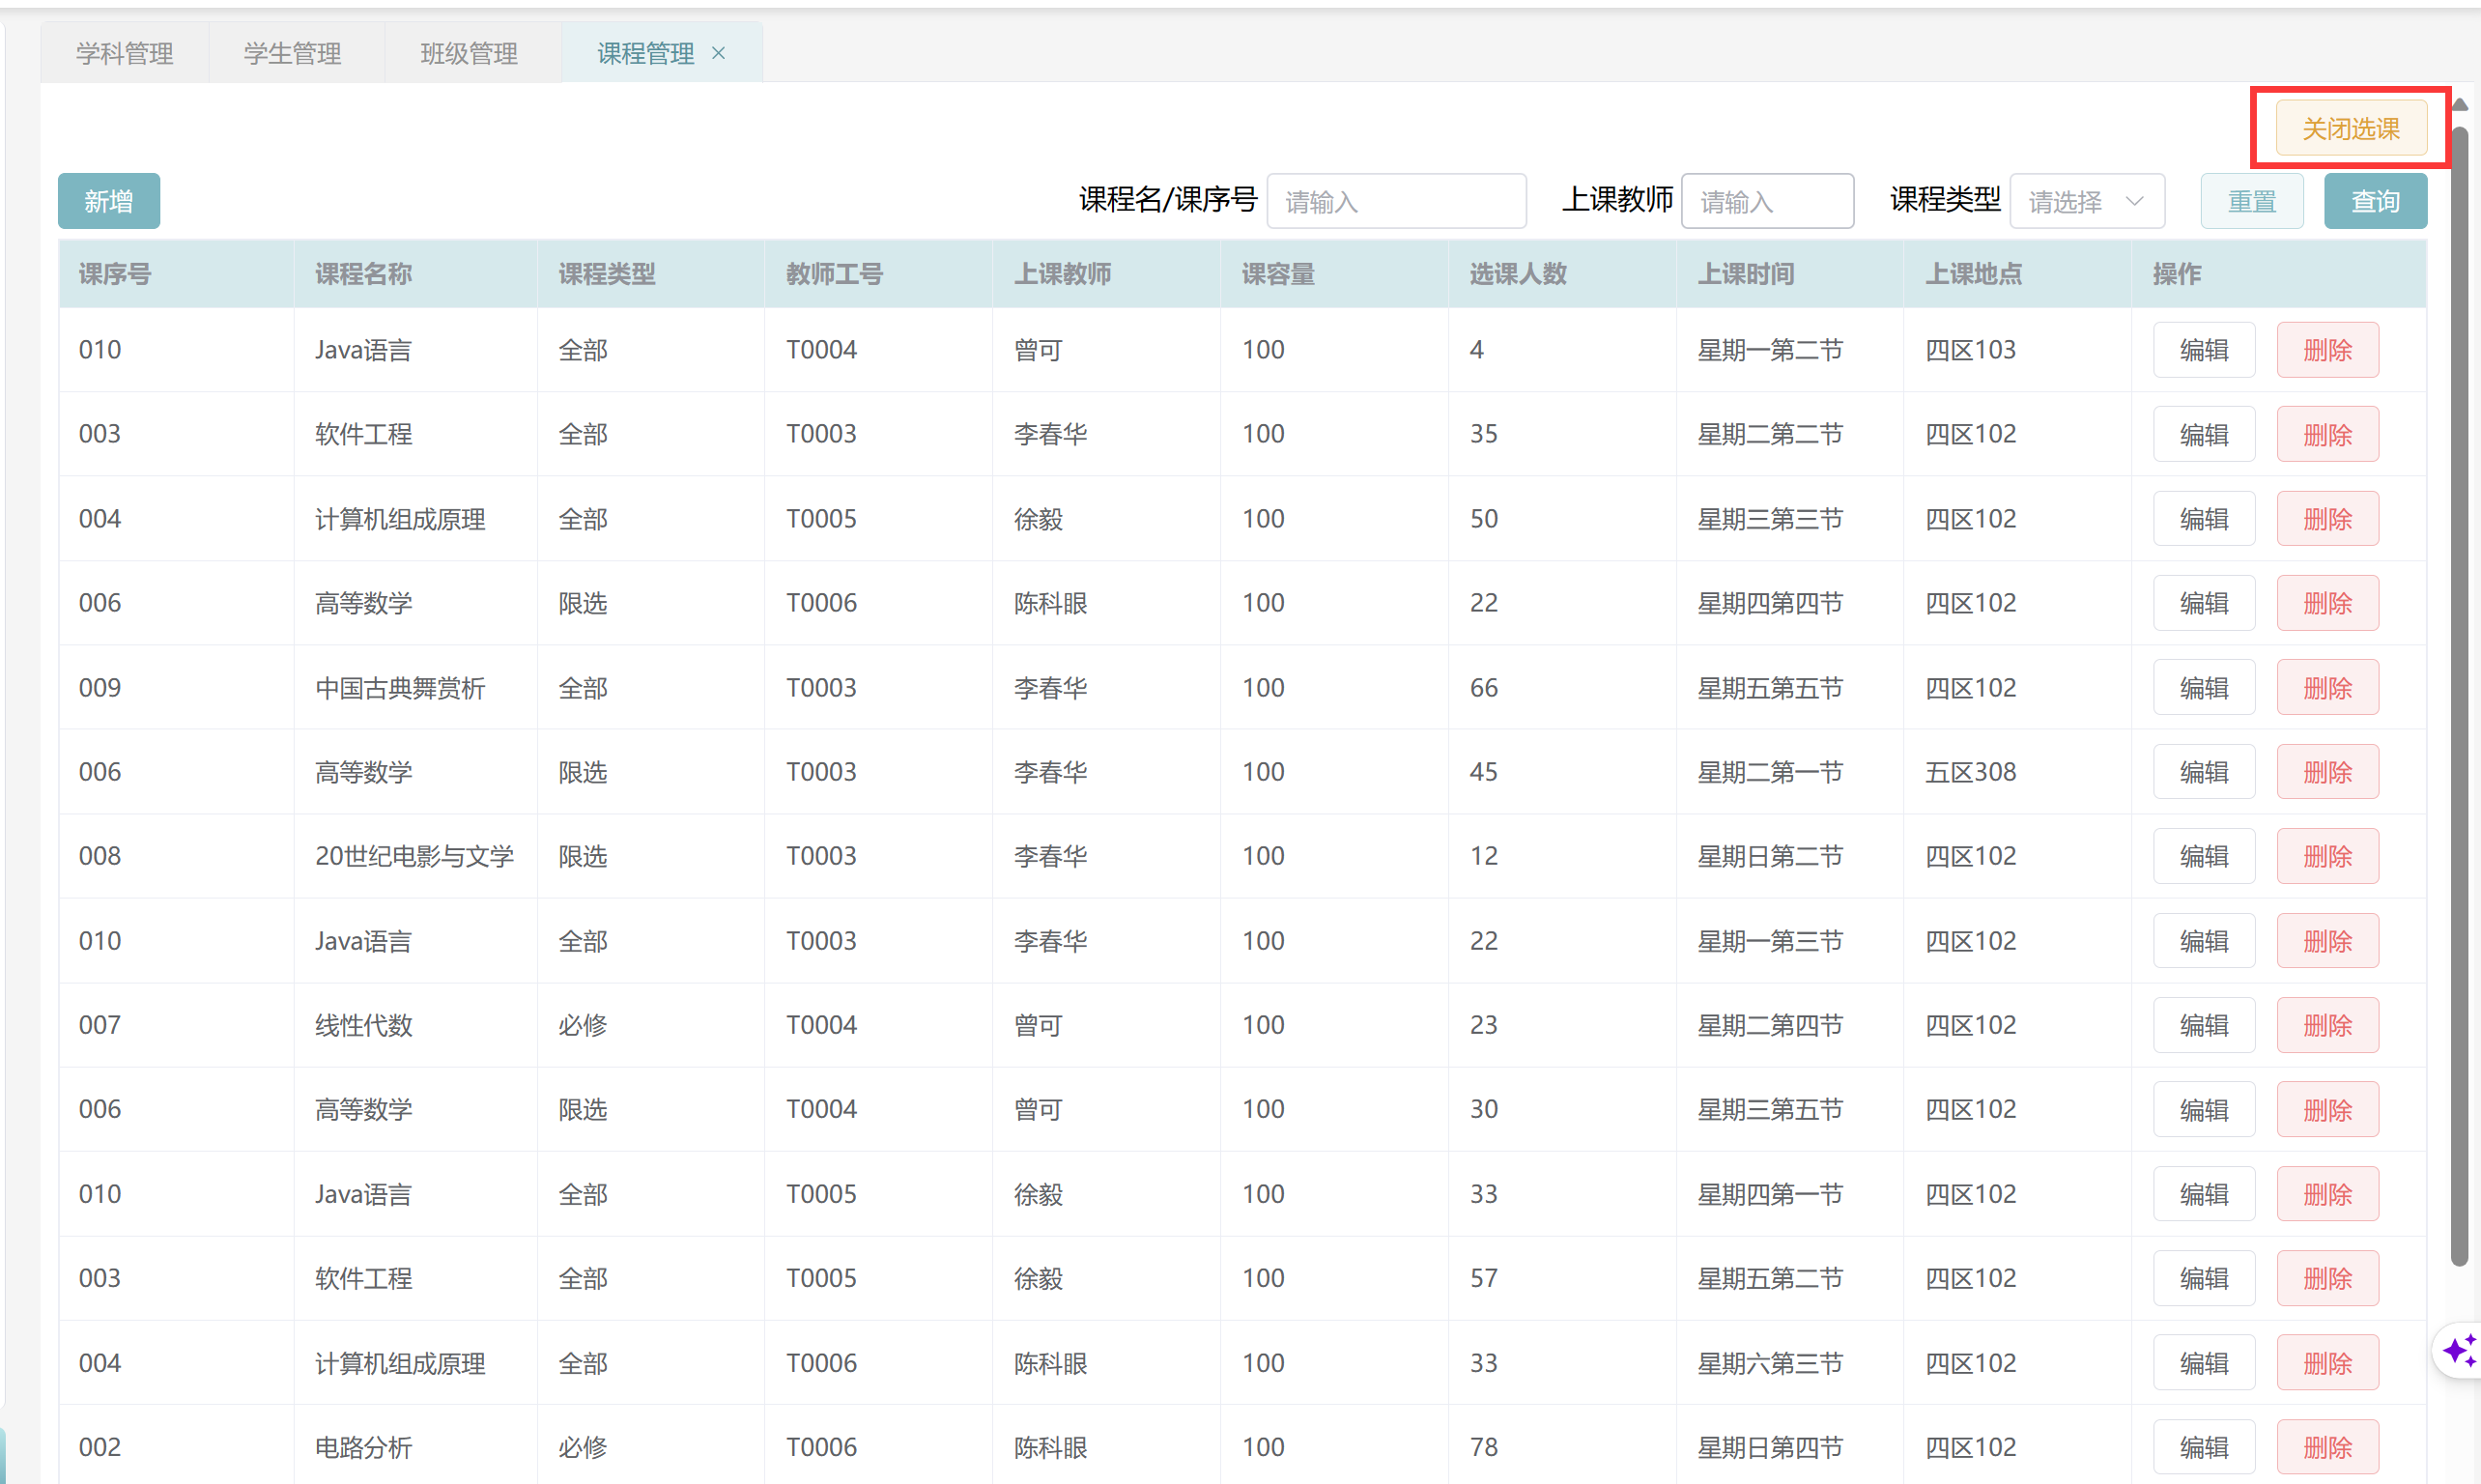Image resolution: width=2481 pixels, height=1484 pixels.
Task: Edit the 线性代数 course
Action: (2204, 1025)
